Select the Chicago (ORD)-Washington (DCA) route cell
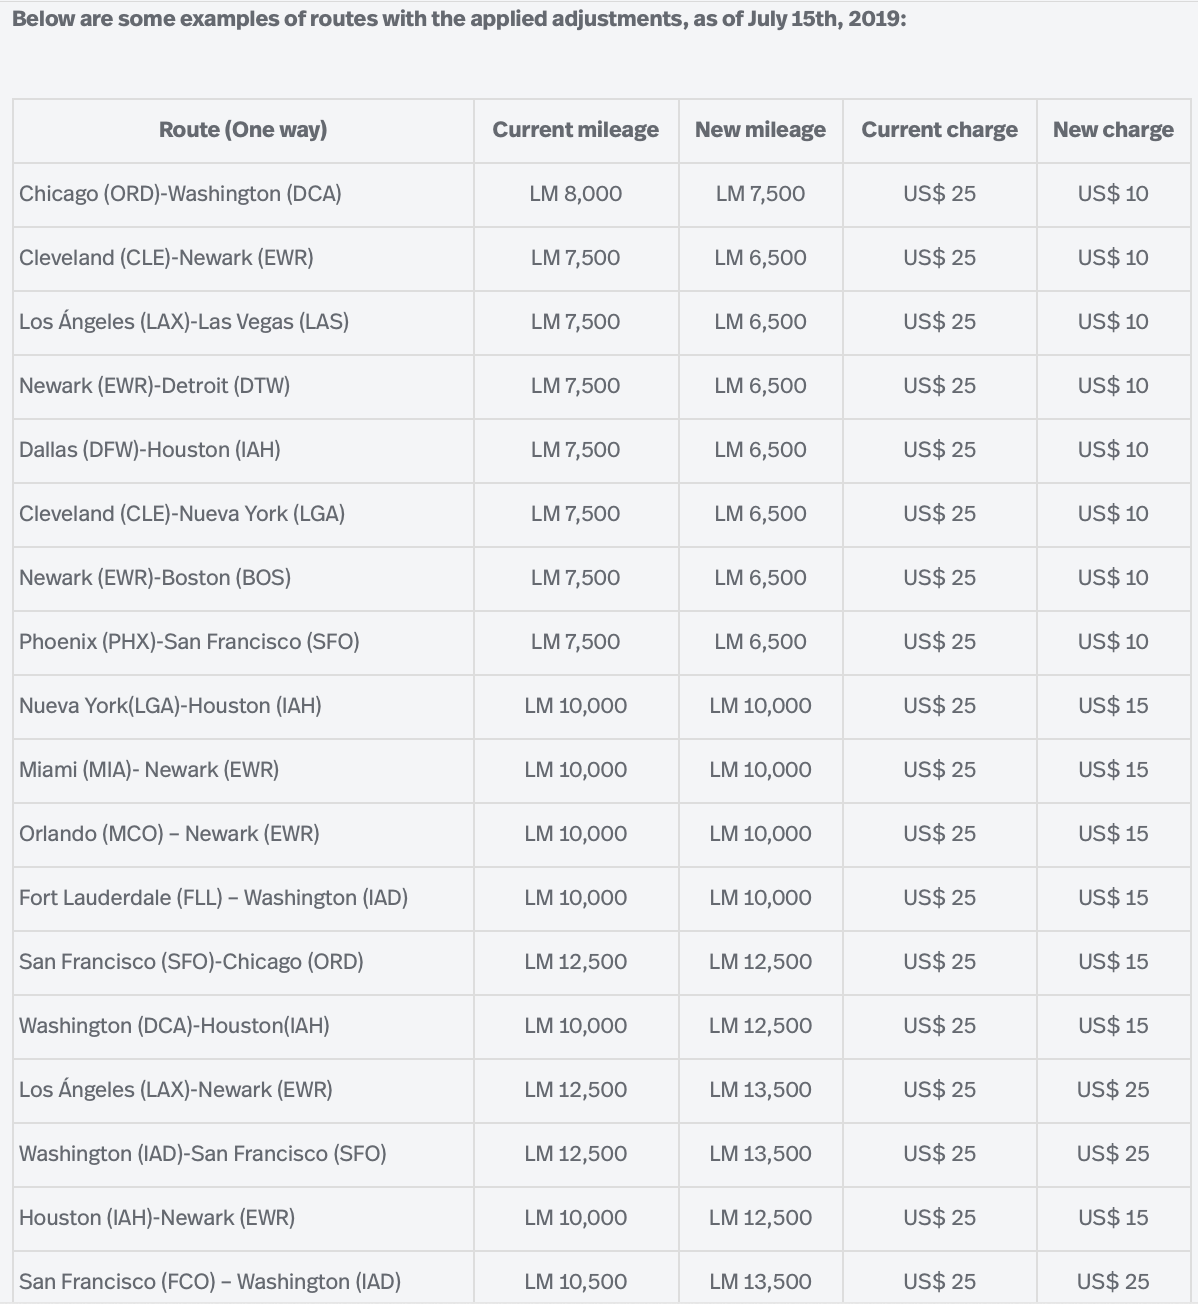The height and width of the screenshot is (1304, 1198). [180, 194]
